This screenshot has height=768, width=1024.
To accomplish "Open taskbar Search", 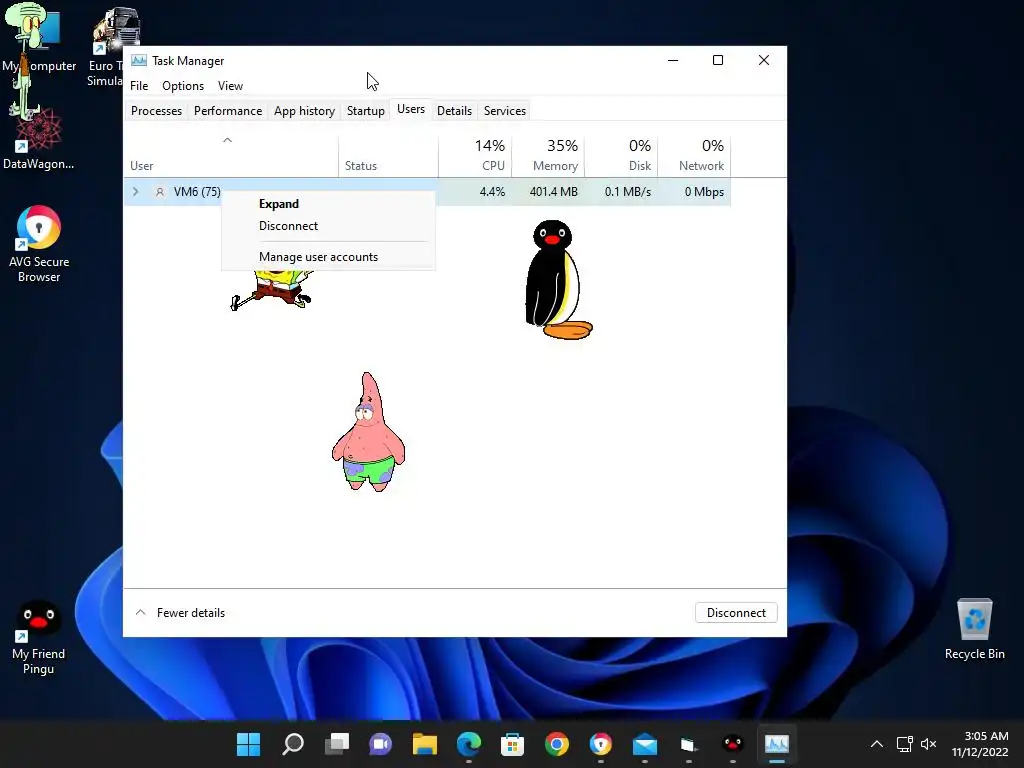I will (293, 744).
